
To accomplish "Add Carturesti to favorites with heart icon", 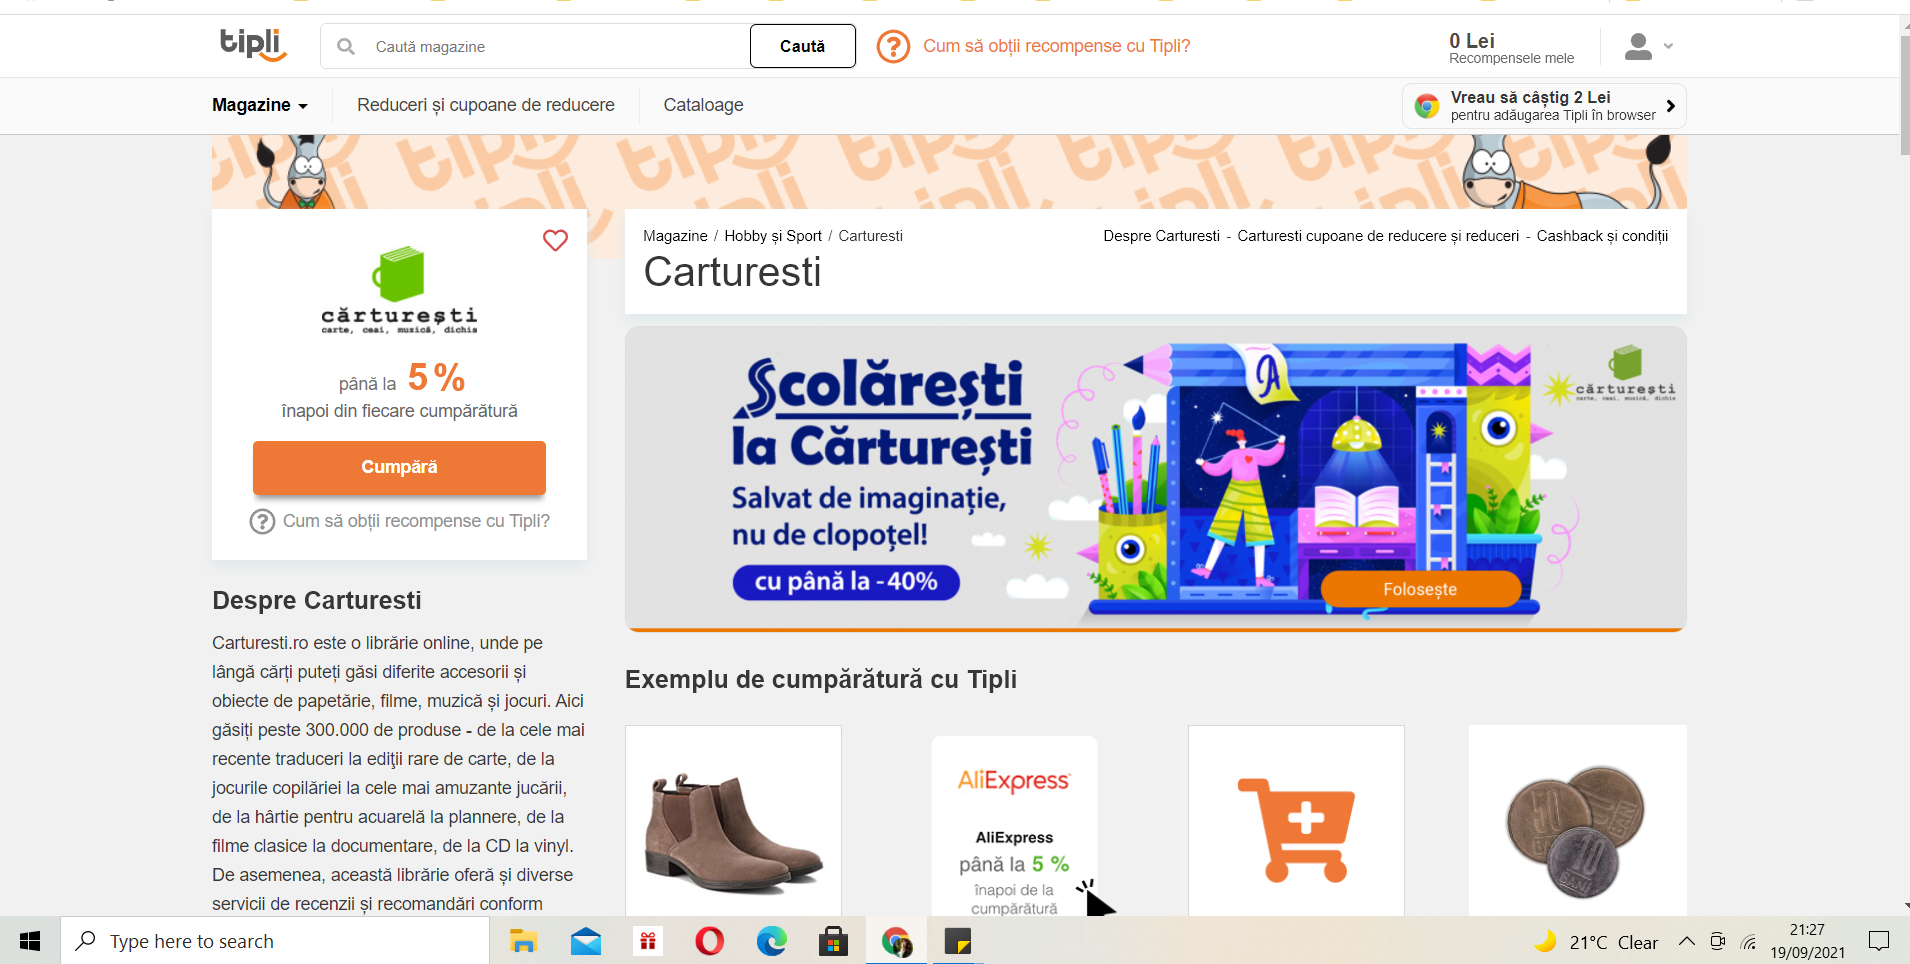I will pyautogui.click(x=555, y=240).
